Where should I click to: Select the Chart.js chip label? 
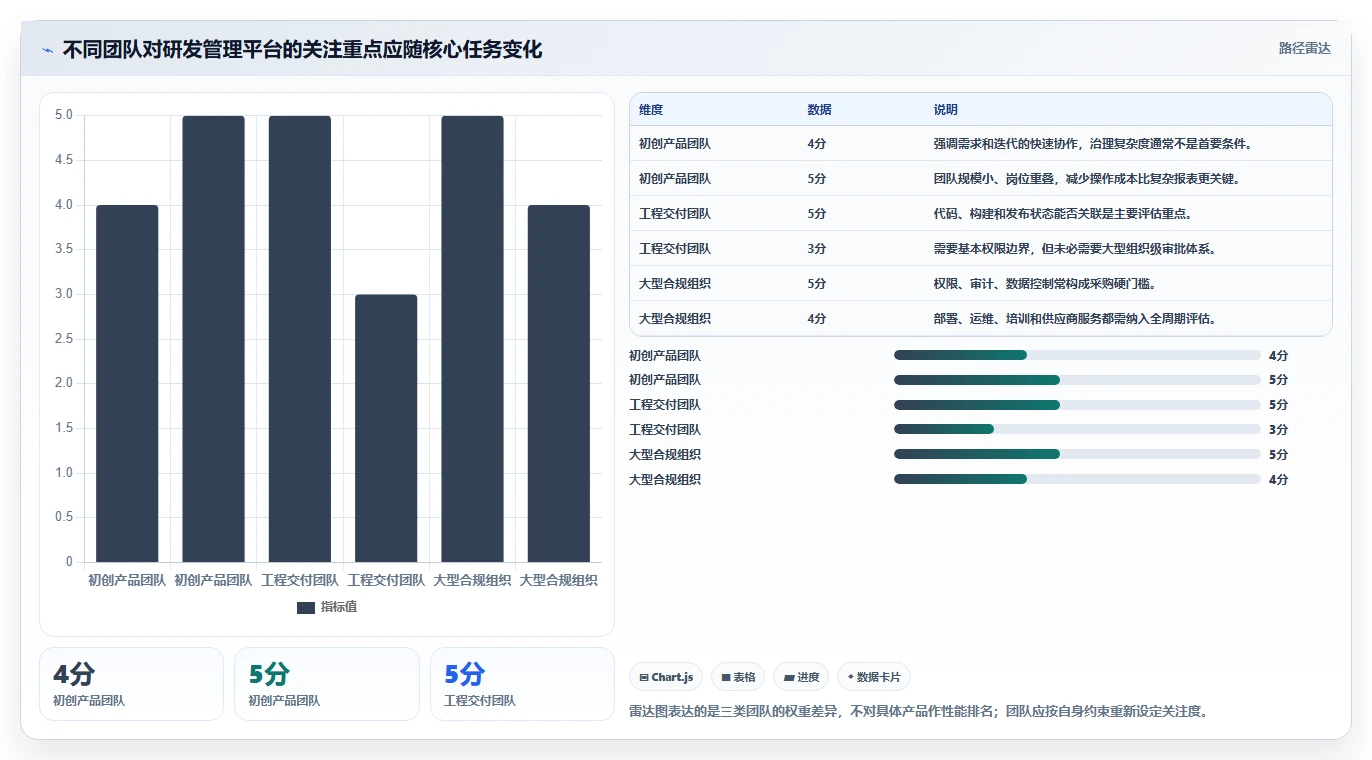coord(672,678)
